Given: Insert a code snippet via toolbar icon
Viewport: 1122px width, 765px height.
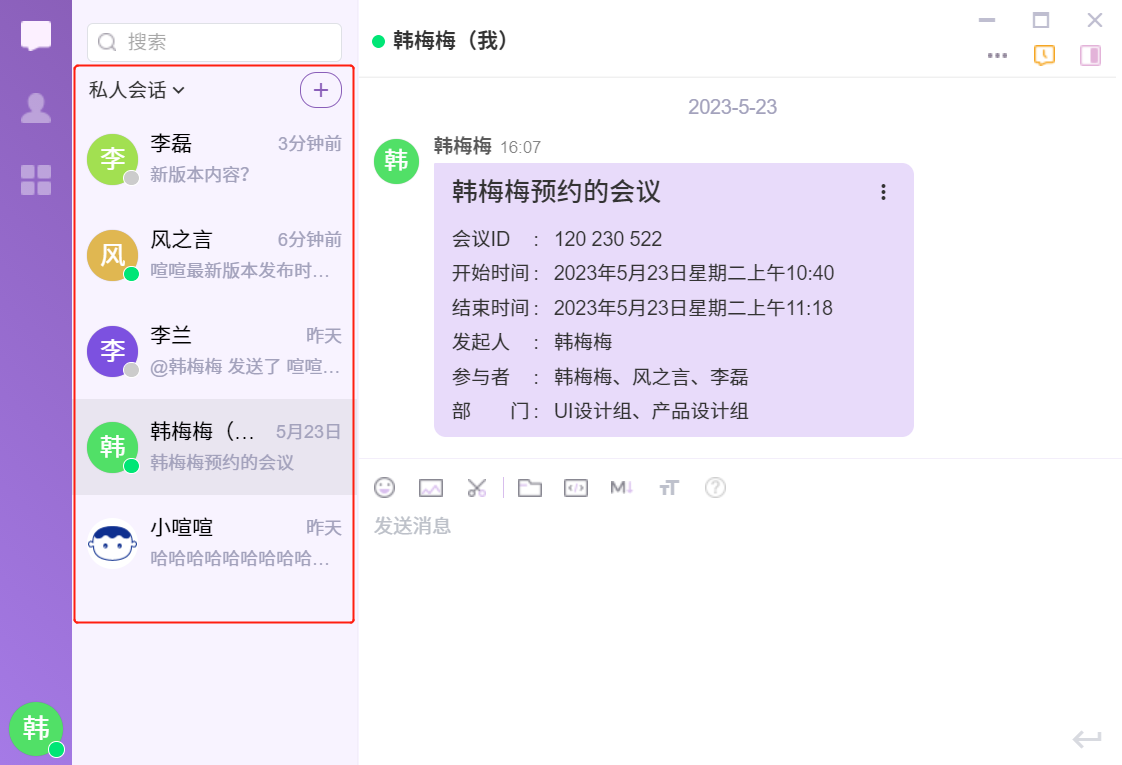Looking at the screenshot, I should pyautogui.click(x=575, y=488).
